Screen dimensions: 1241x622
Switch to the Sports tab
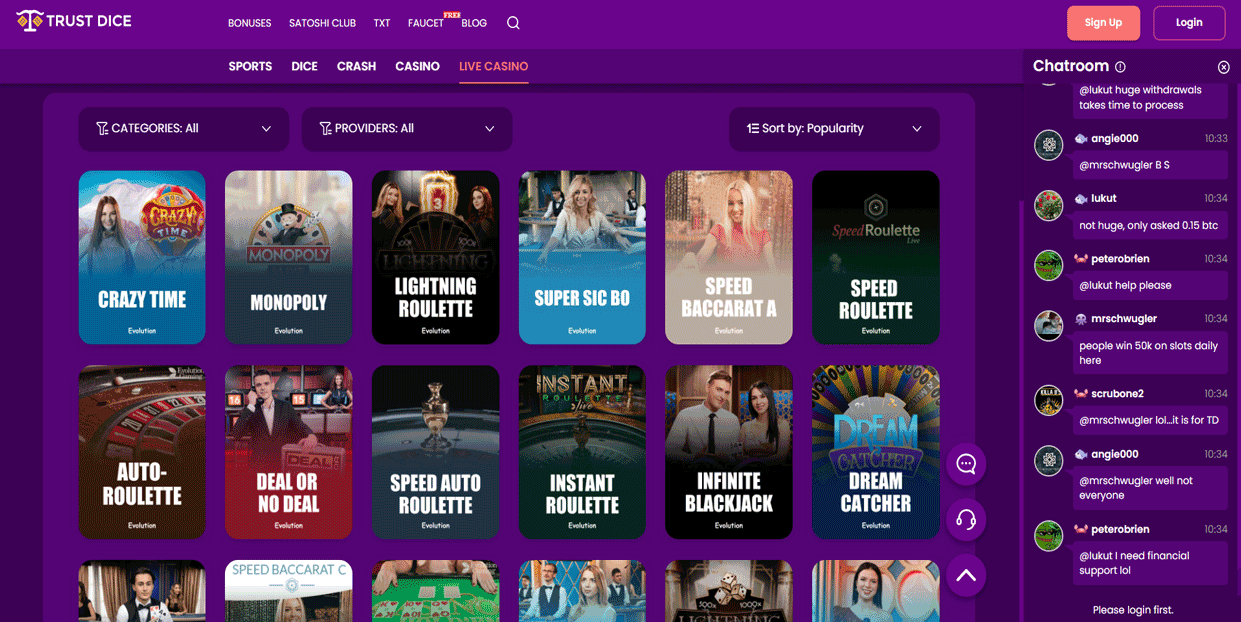[250, 66]
